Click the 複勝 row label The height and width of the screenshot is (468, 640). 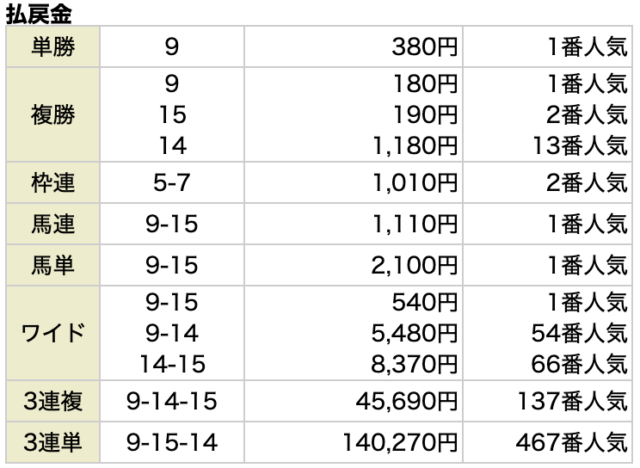coord(52,114)
